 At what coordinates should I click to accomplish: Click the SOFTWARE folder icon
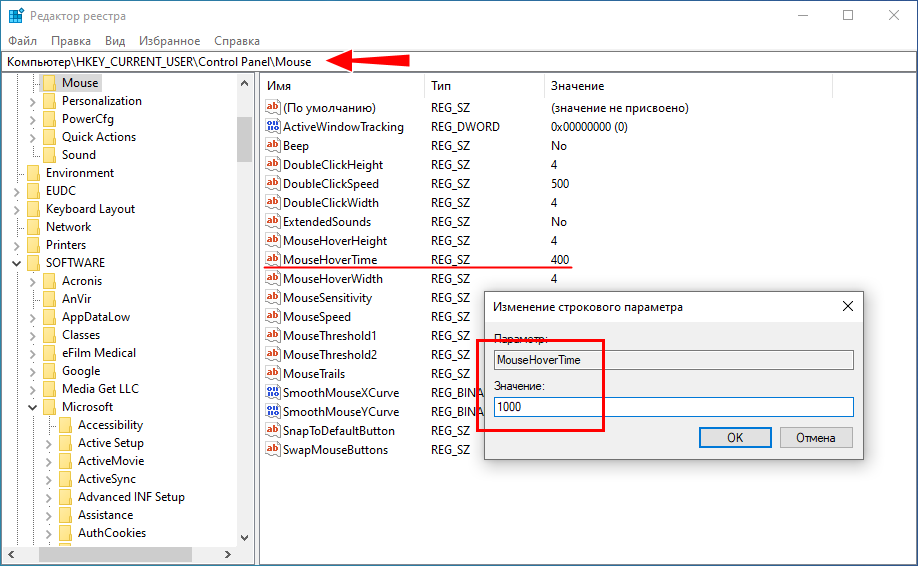click(33, 263)
